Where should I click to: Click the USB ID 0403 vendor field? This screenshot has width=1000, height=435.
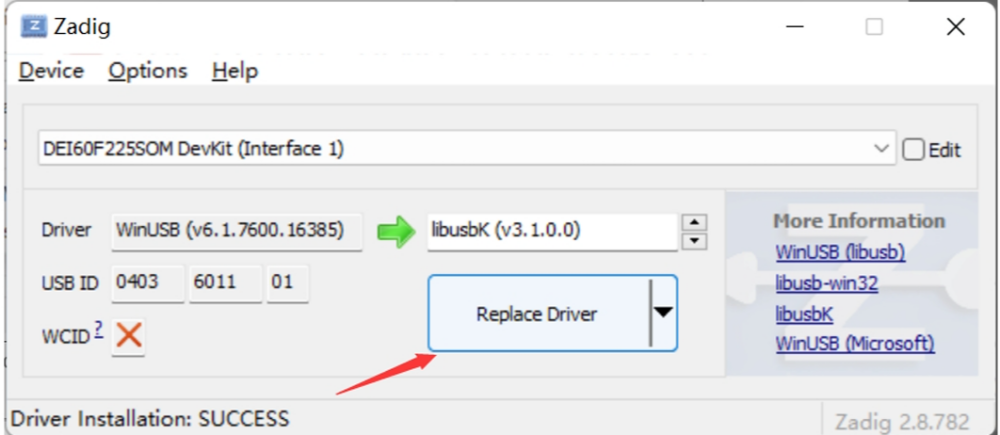pyautogui.click(x=148, y=283)
